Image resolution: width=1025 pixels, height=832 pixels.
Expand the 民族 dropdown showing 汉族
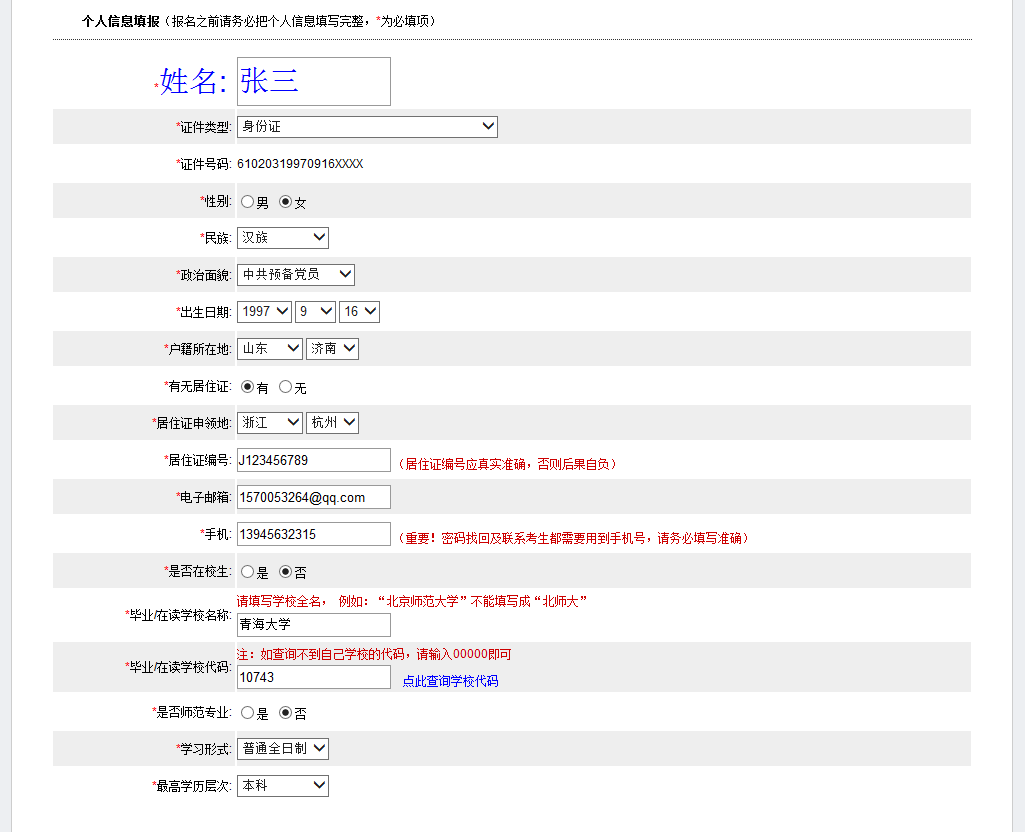pyautogui.click(x=283, y=238)
